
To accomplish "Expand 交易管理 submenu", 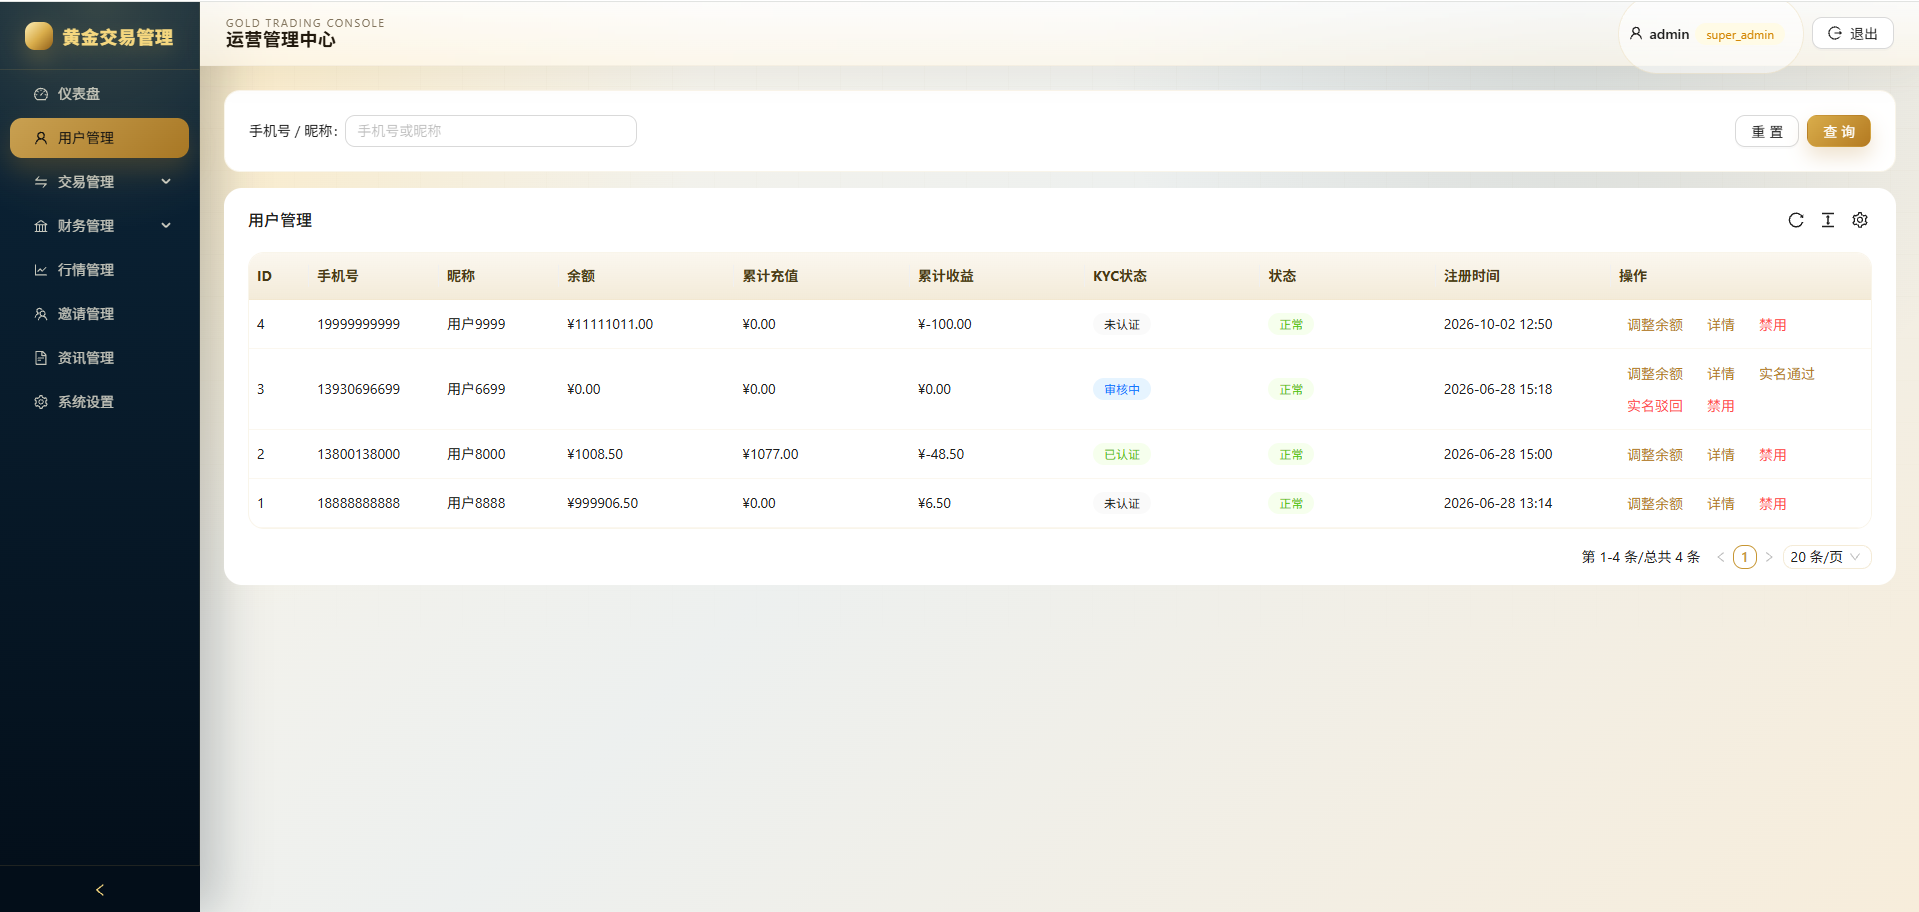I will click(x=99, y=182).
